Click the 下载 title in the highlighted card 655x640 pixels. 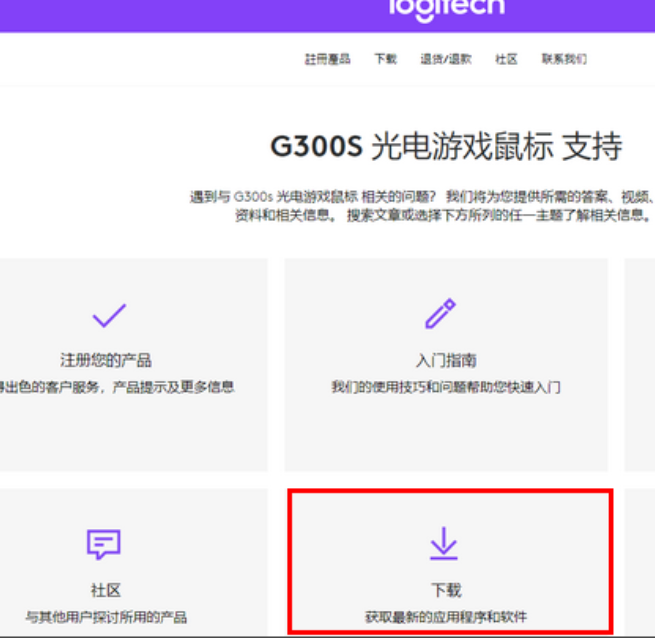pyautogui.click(x=445, y=591)
